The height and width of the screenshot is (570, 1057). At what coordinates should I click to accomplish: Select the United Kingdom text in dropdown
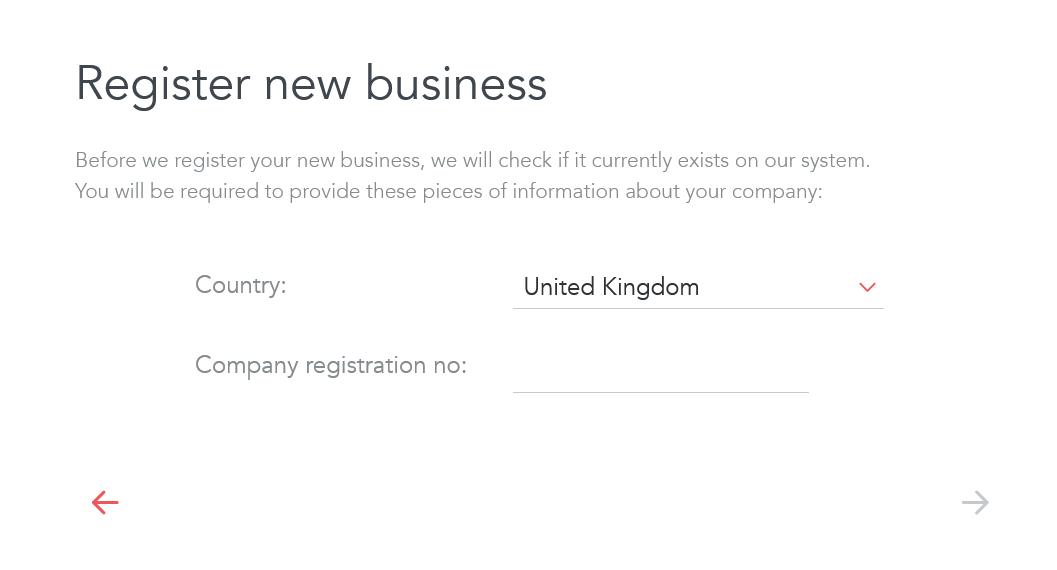click(x=611, y=288)
